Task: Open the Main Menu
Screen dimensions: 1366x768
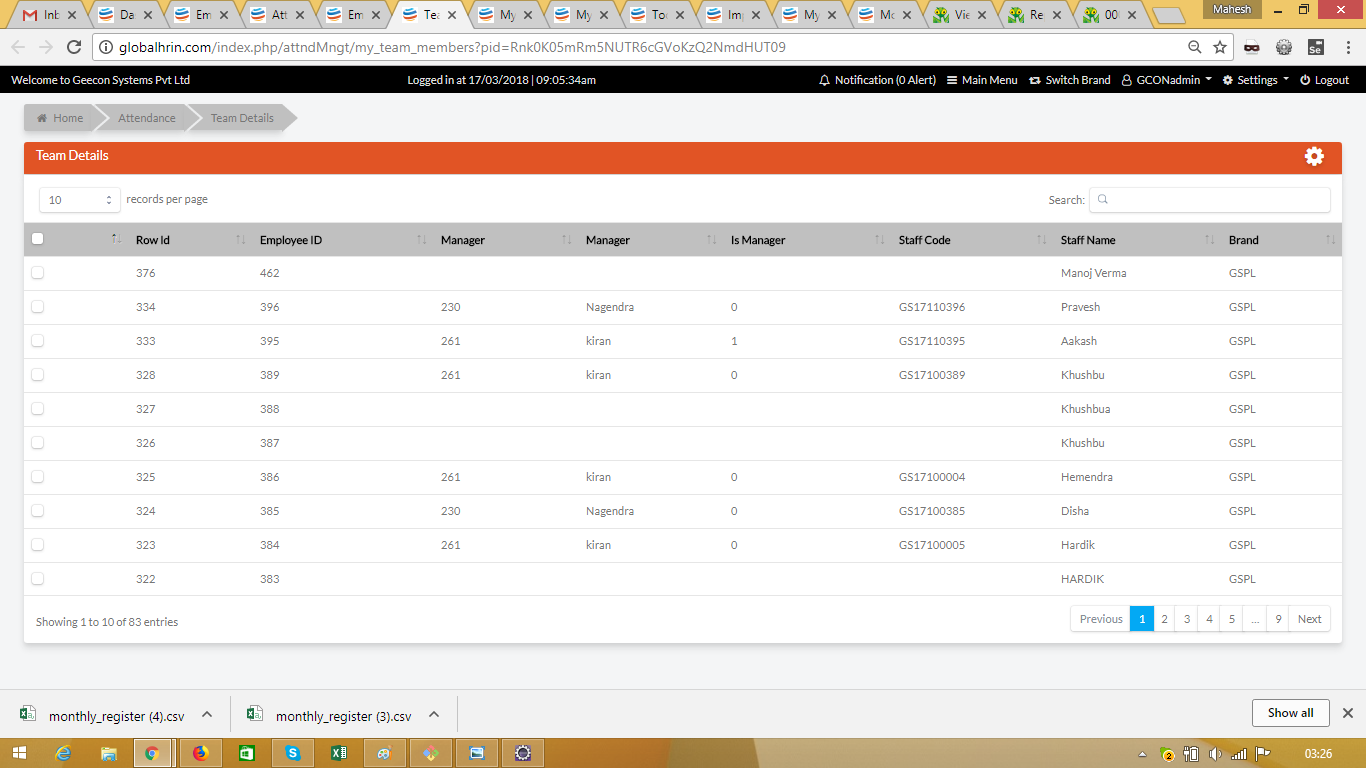Action: pyautogui.click(x=982, y=80)
